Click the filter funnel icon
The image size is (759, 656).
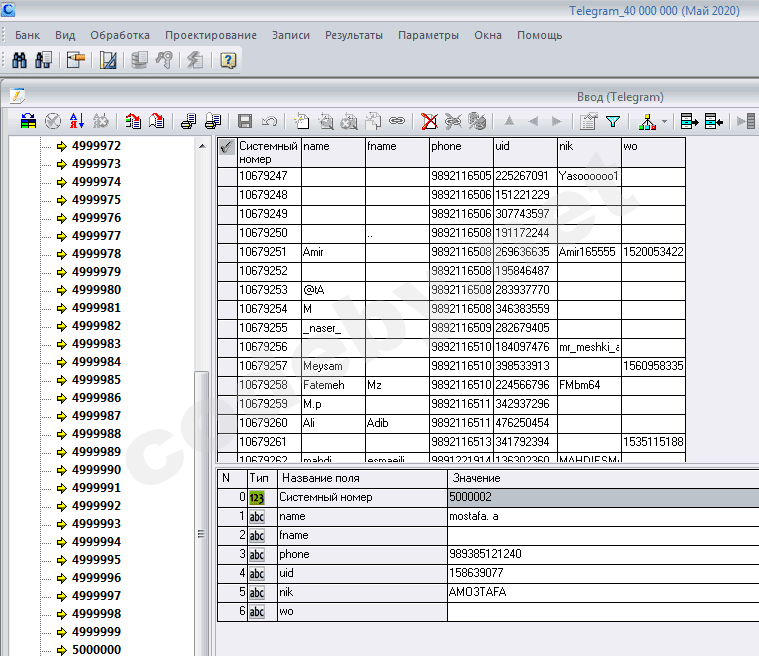(x=612, y=121)
